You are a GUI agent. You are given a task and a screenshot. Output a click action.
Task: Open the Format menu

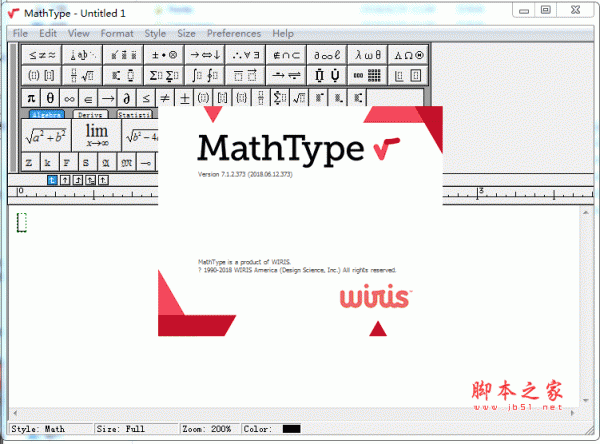117,33
